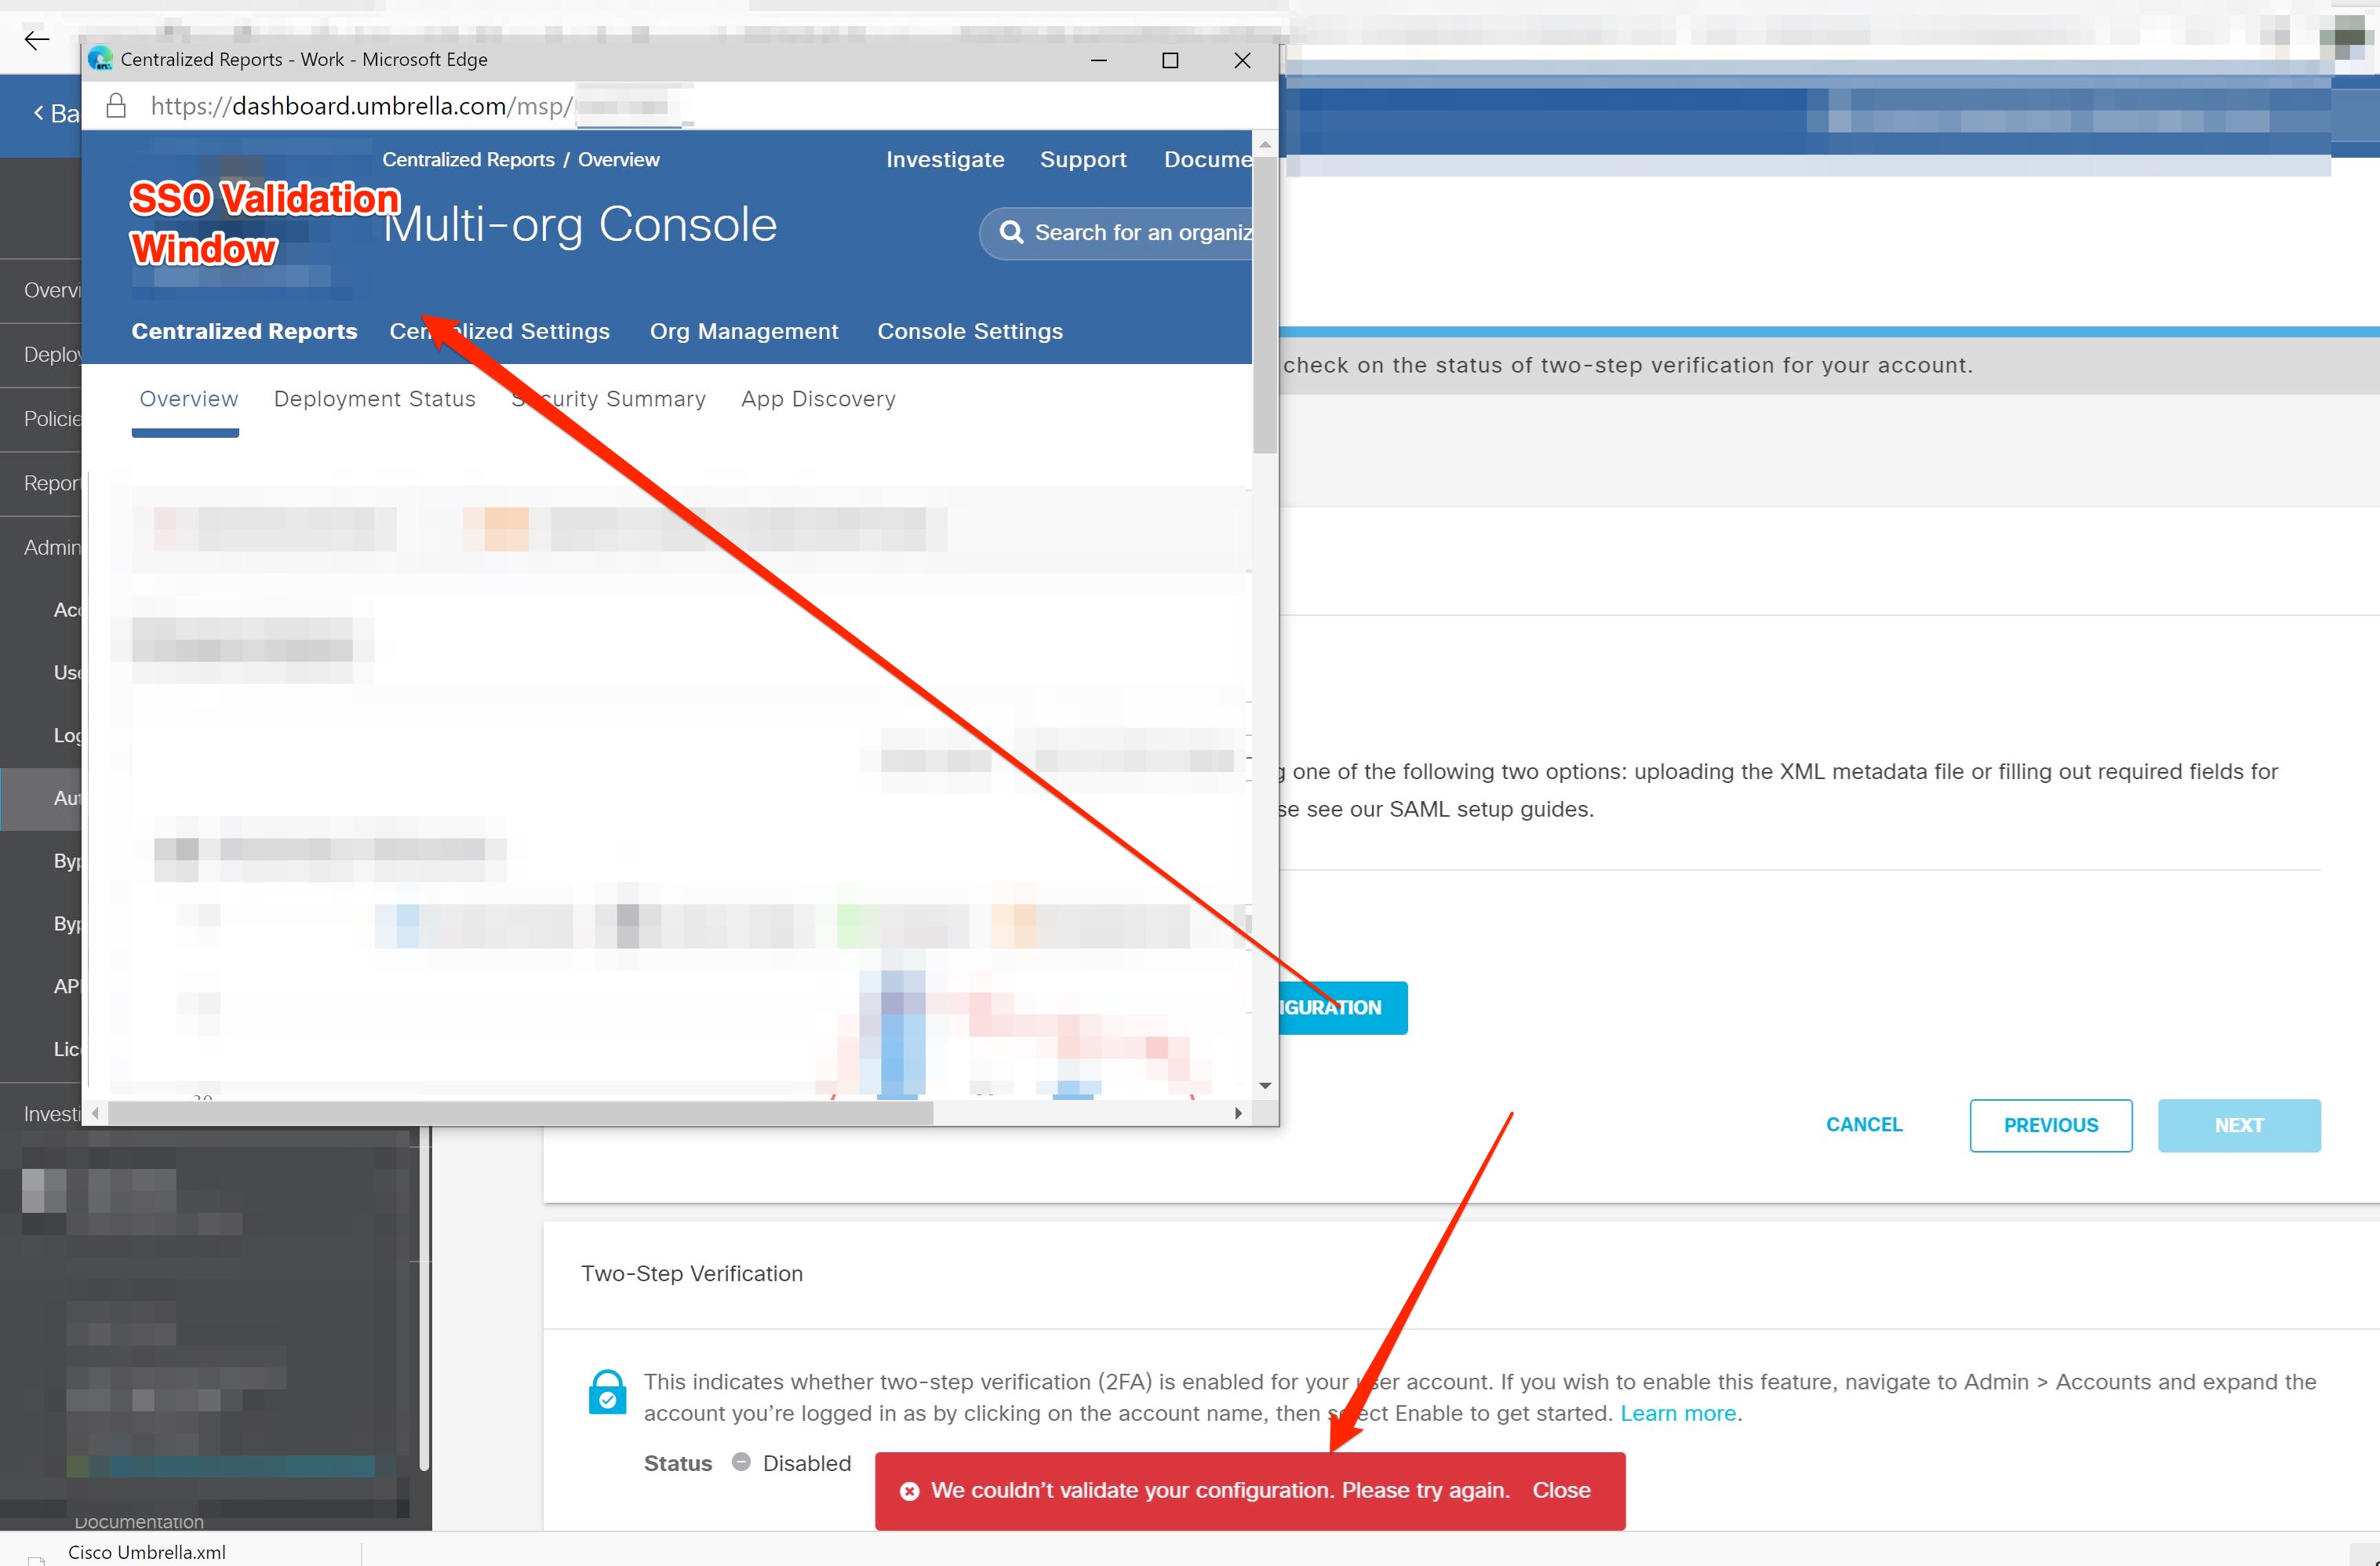Click the scroll-down arrow of the popup window
Screen dimensions: 2380x1566
[x=1265, y=1086]
